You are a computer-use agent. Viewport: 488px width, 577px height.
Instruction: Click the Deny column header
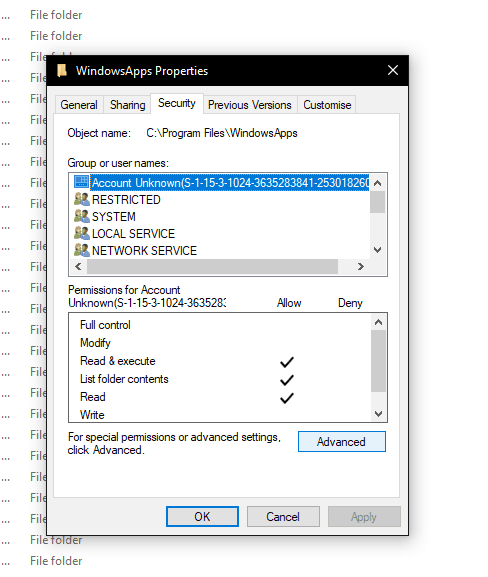pyautogui.click(x=350, y=303)
